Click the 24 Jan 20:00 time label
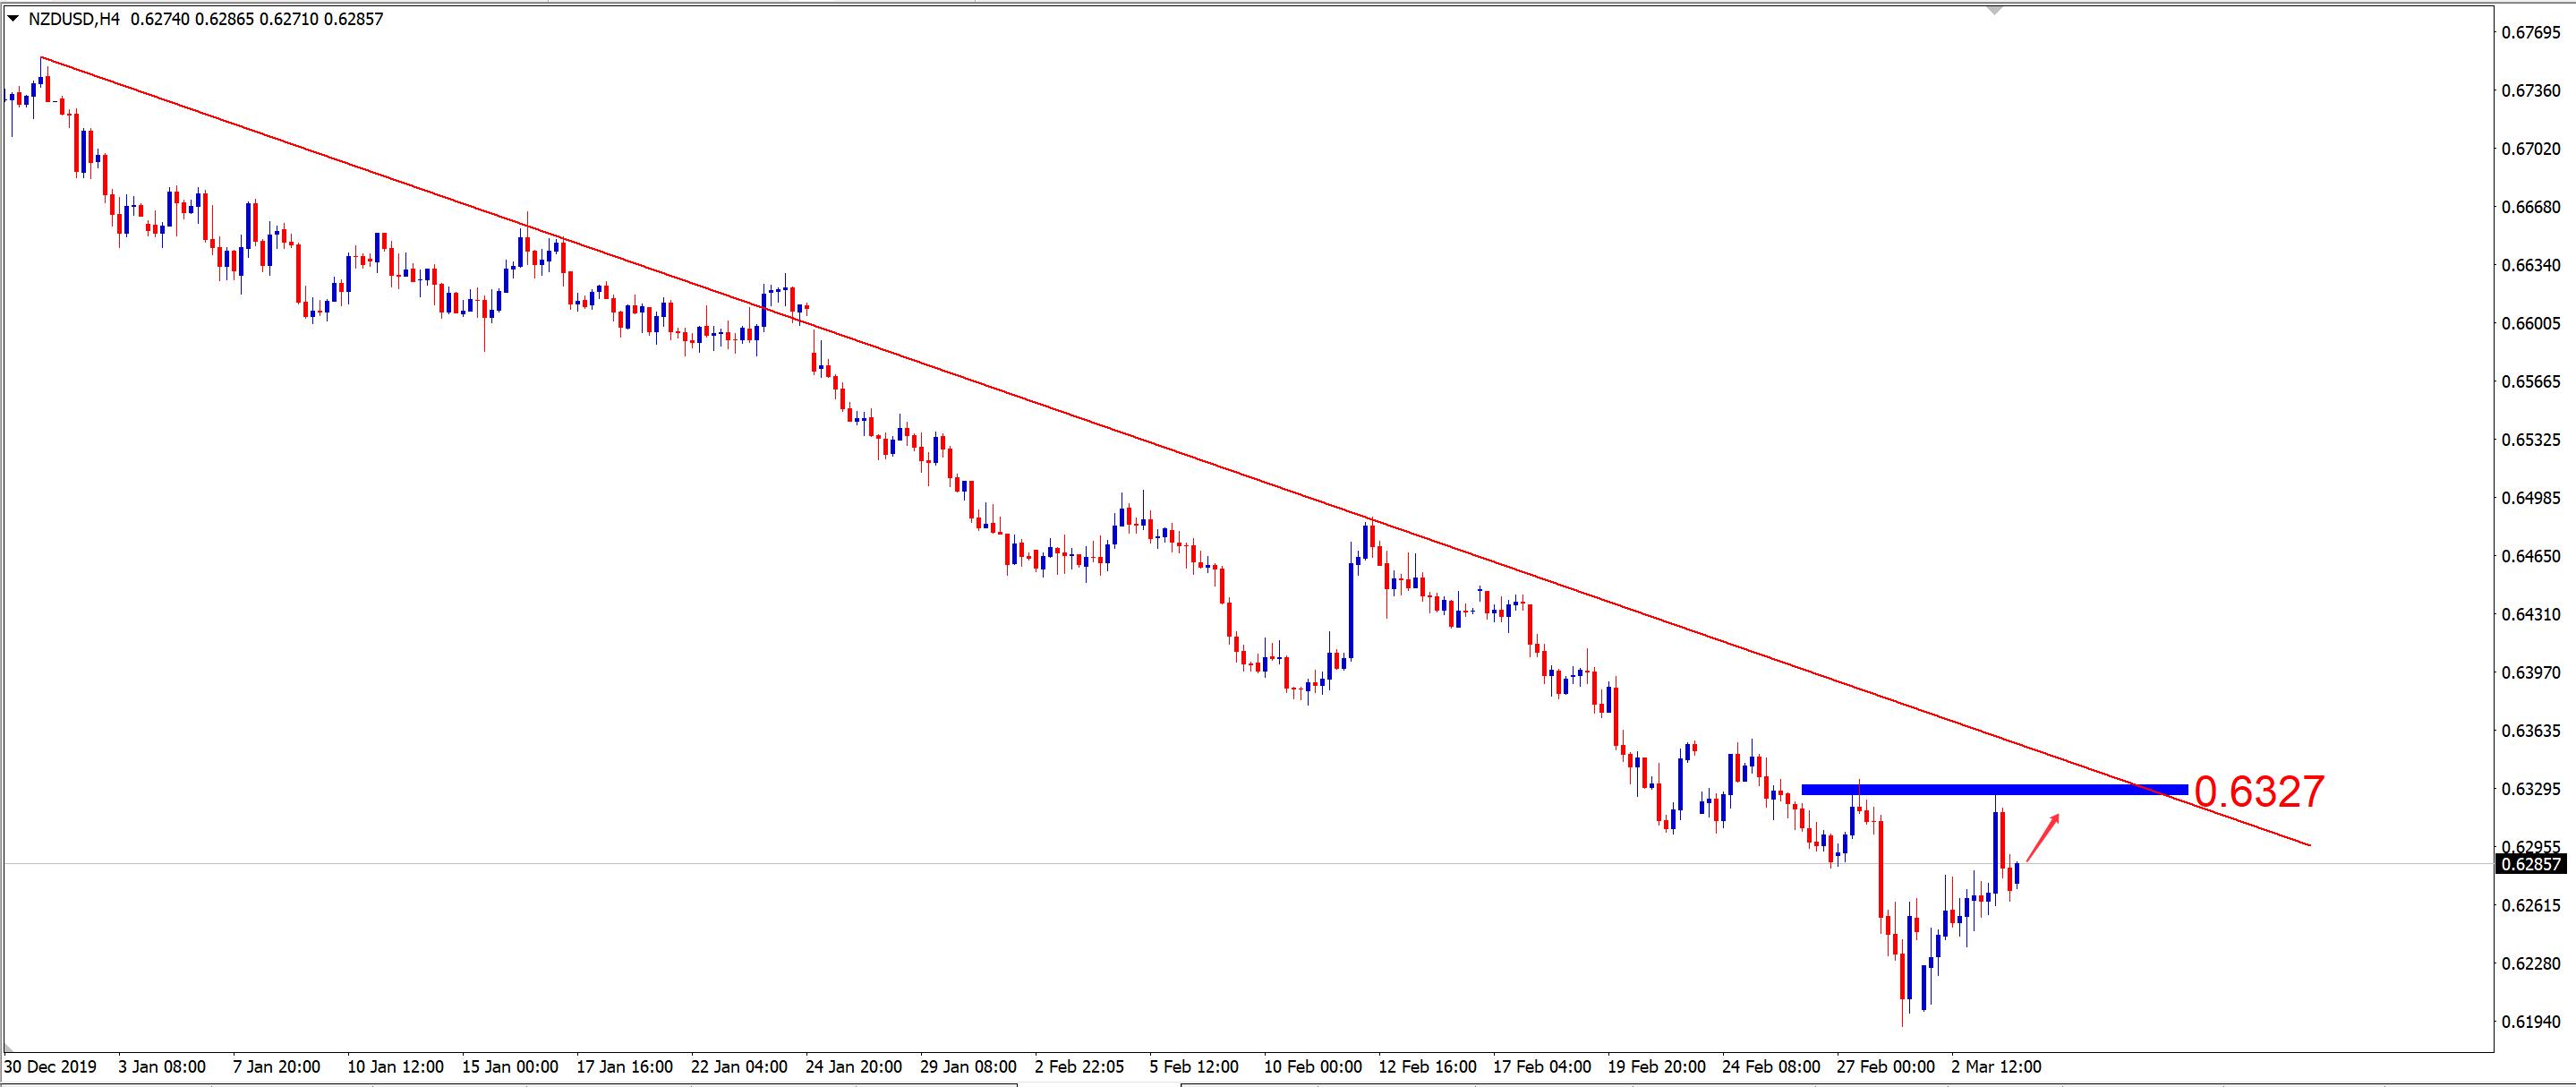Viewport: 2576px width, 1087px height. pos(855,1066)
